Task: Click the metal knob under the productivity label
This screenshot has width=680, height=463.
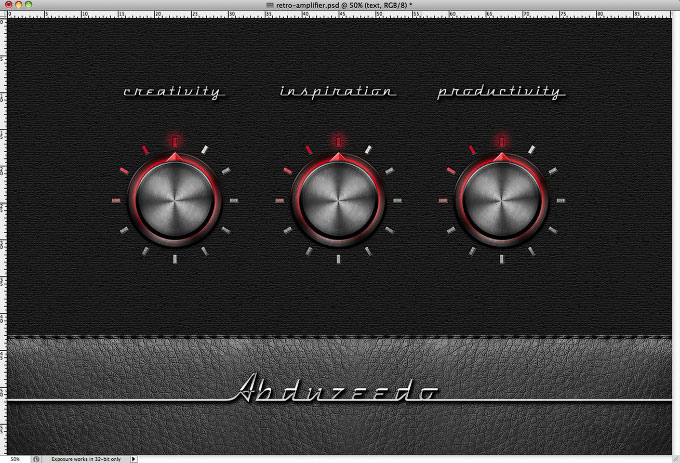Action: [x=501, y=201]
